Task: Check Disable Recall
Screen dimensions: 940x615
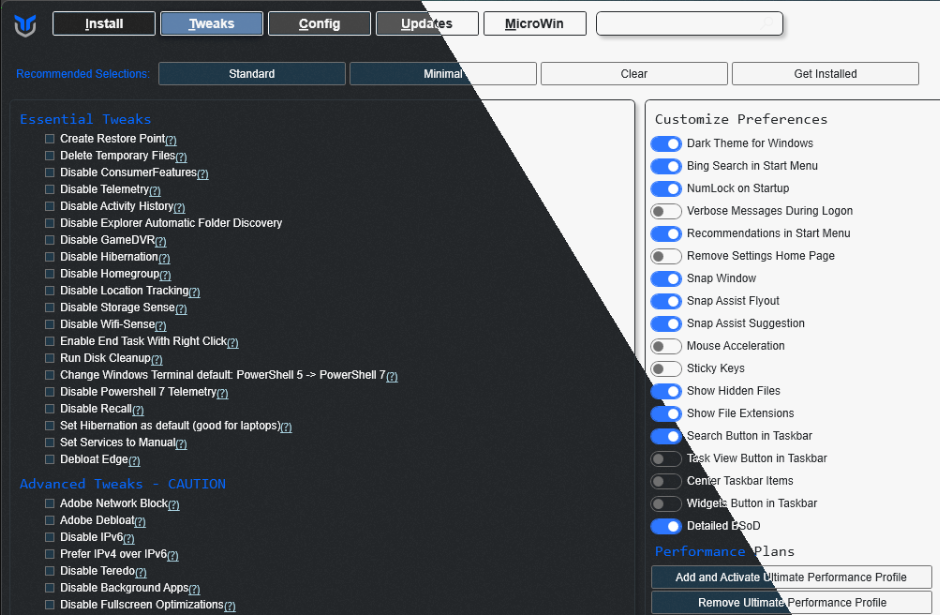Action: click(x=50, y=408)
